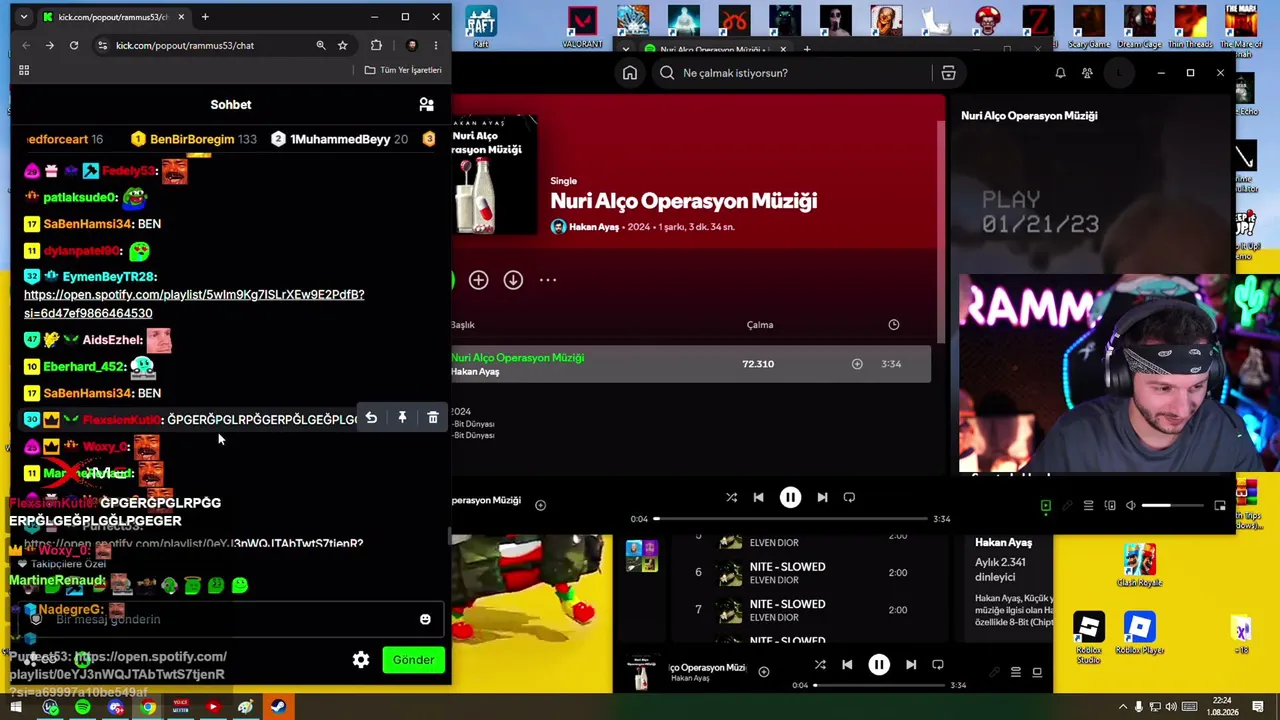Seek on the upper player progress bar
This screenshot has height=720, width=1280.
[x=791, y=519]
